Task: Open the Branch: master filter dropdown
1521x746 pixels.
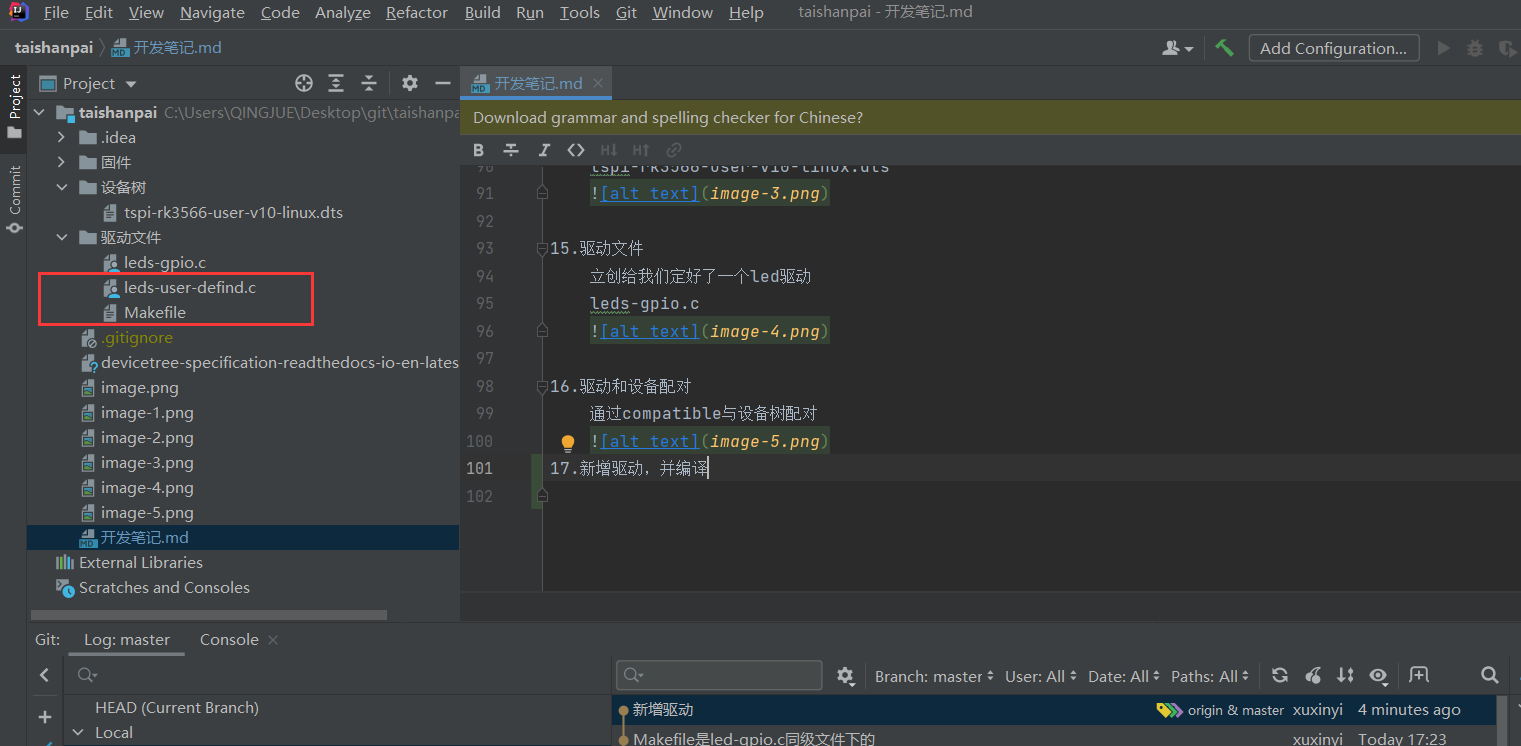Action: pos(934,677)
